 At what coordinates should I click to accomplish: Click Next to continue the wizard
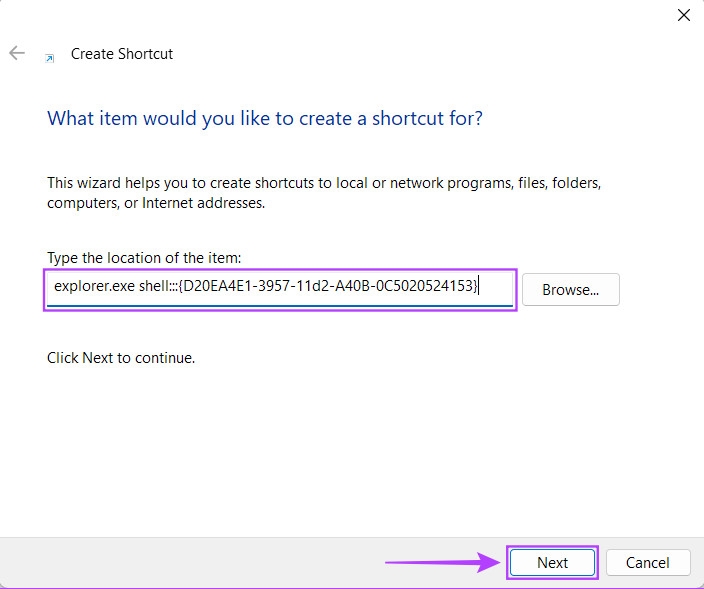(x=552, y=562)
